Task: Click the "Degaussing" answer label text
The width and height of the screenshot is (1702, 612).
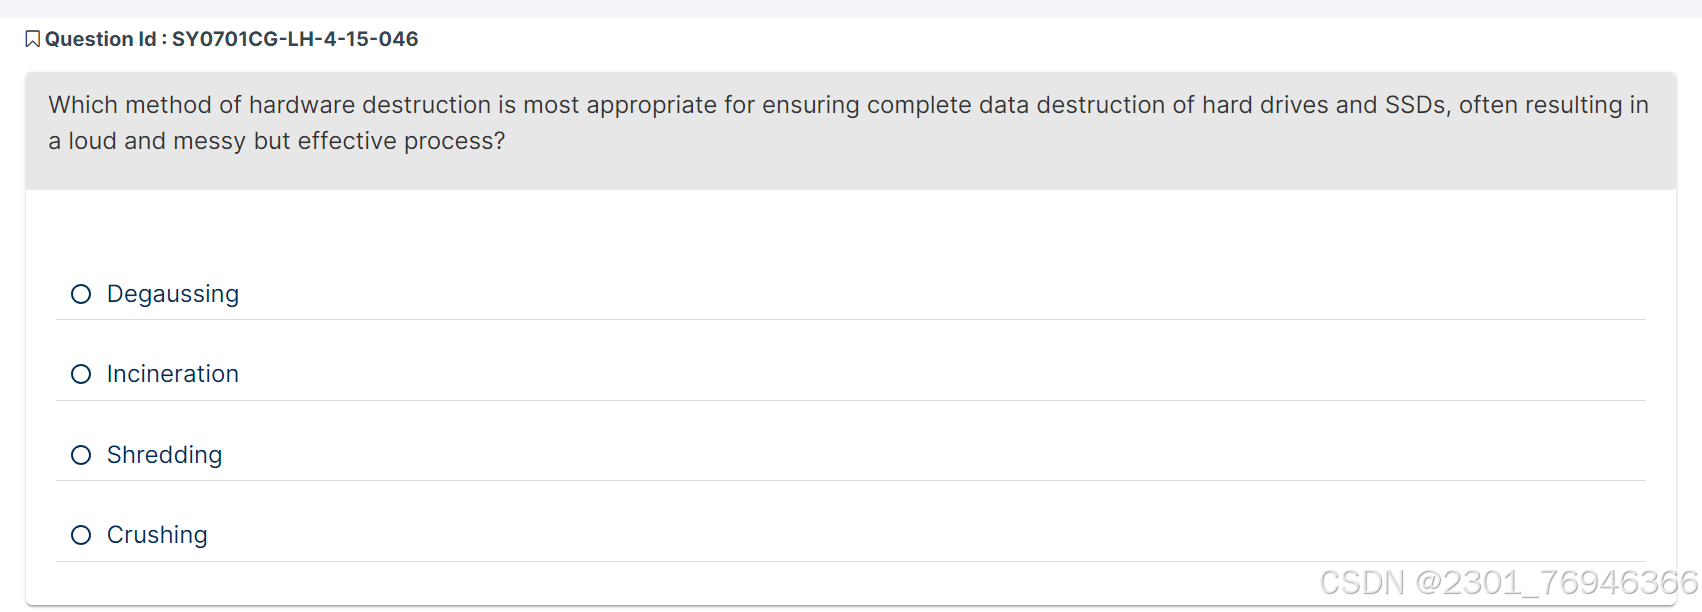Action: coord(173,294)
